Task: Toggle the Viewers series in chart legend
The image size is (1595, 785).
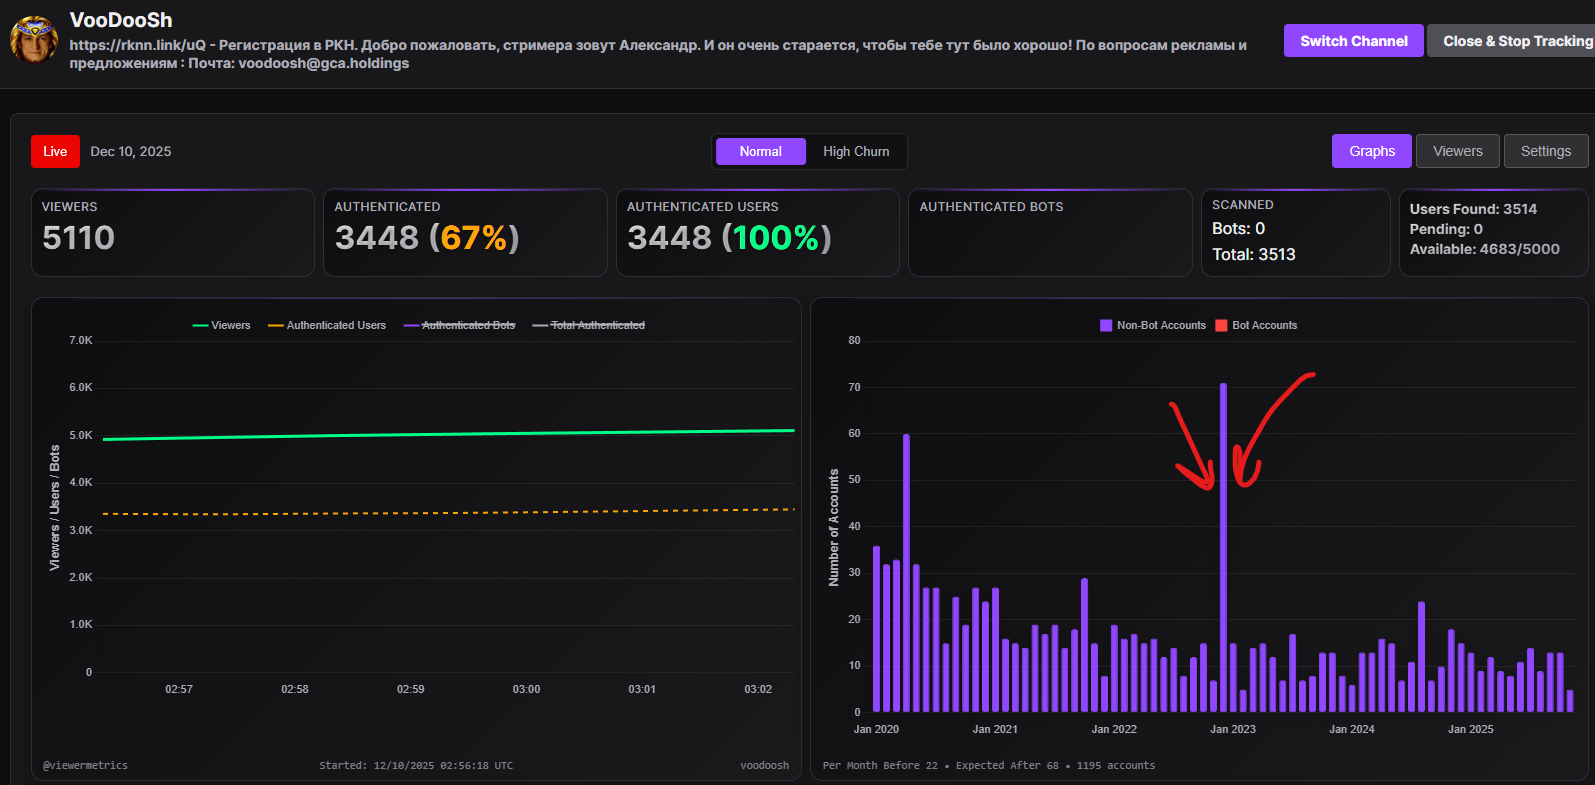Action: 221,325
